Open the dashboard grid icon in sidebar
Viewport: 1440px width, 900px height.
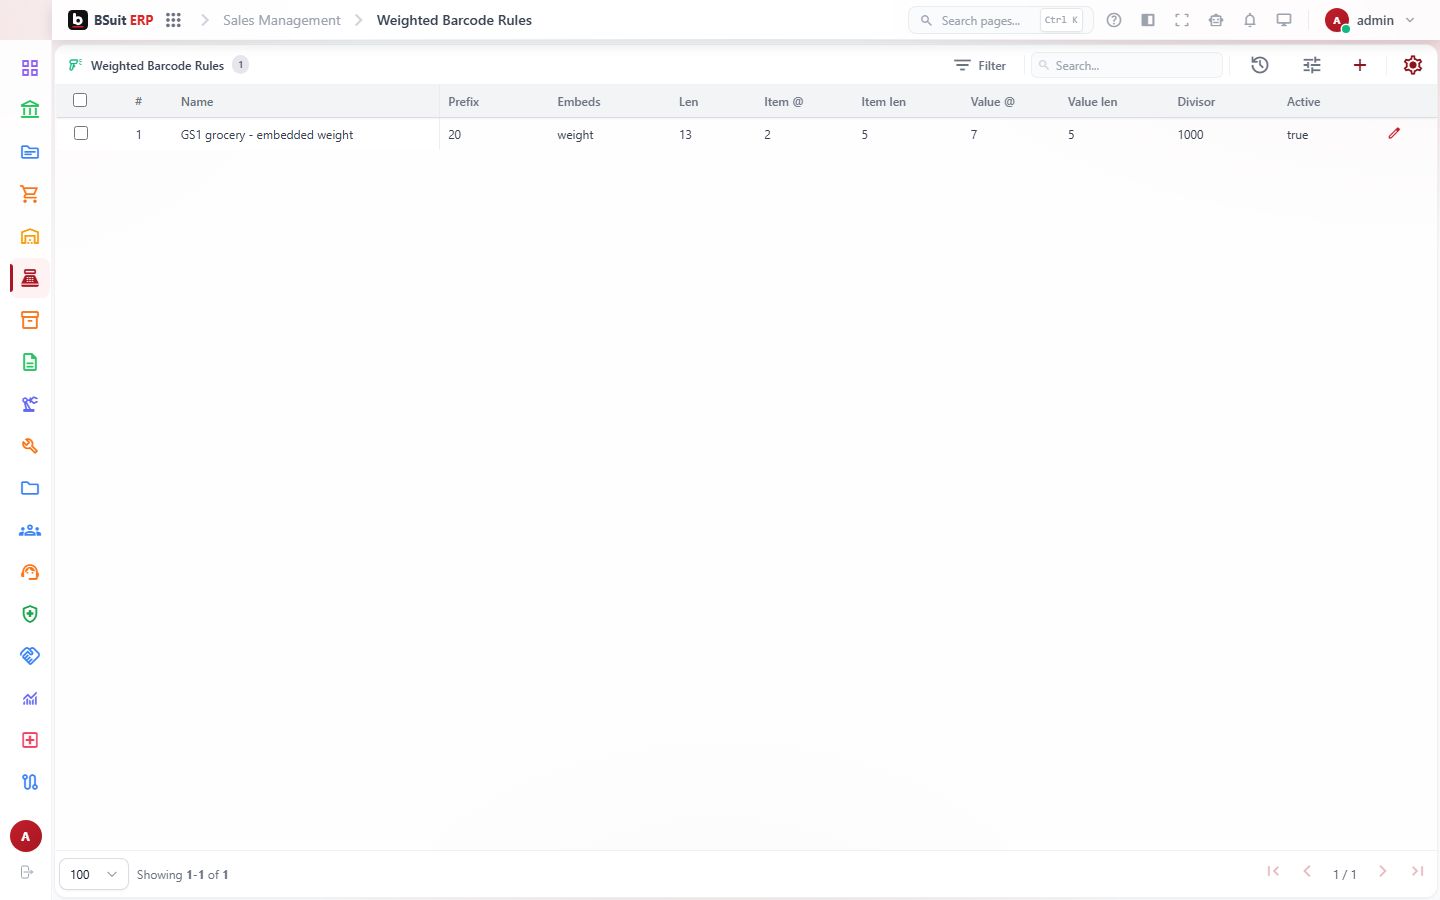[30, 68]
